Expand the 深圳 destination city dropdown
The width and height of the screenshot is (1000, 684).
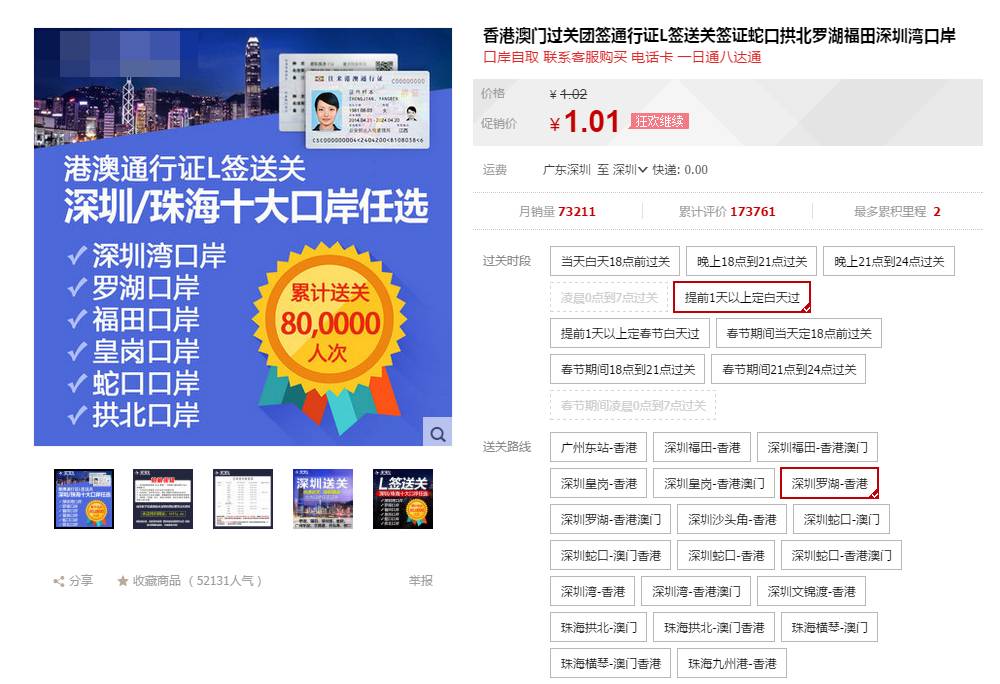click(x=630, y=170)
